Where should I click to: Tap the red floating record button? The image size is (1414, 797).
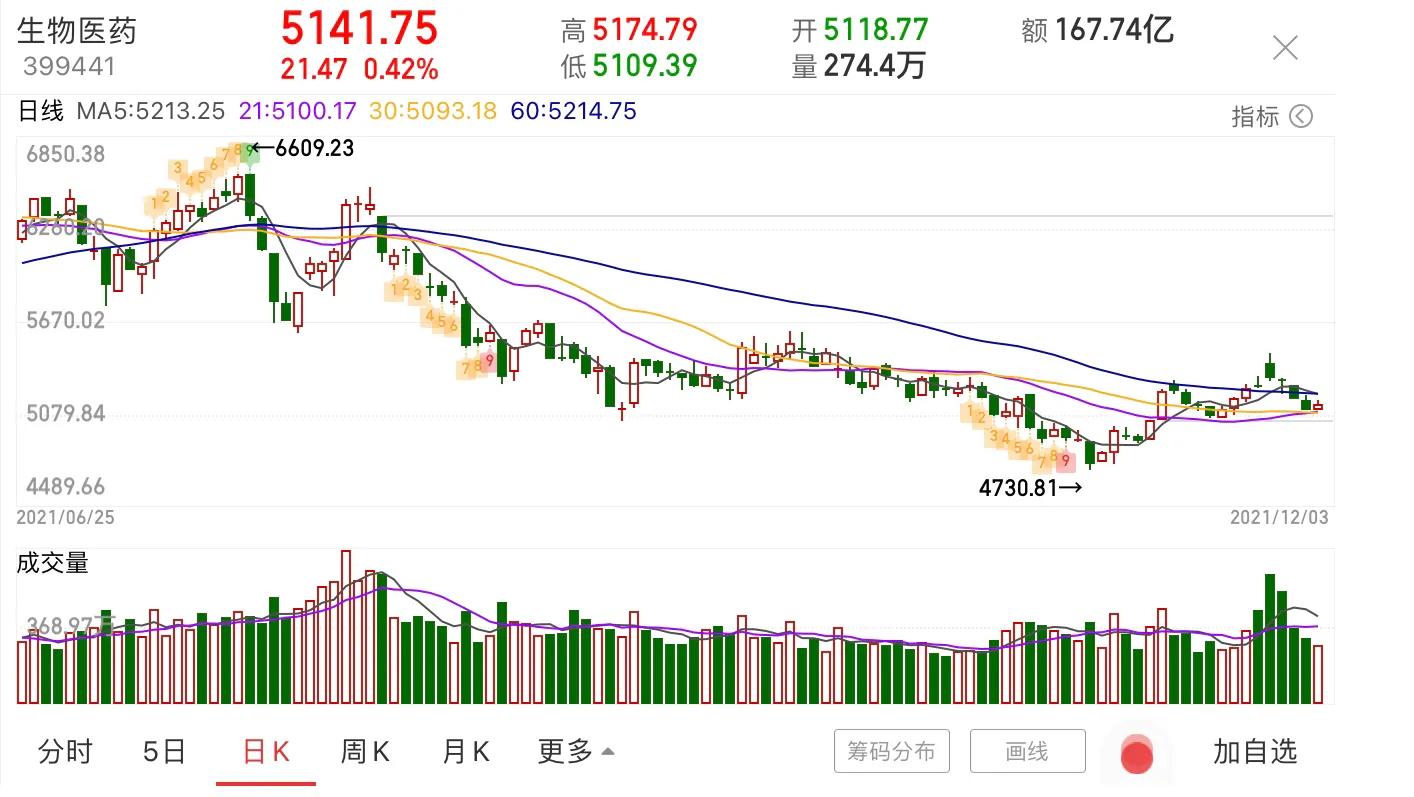(1136, 755)
